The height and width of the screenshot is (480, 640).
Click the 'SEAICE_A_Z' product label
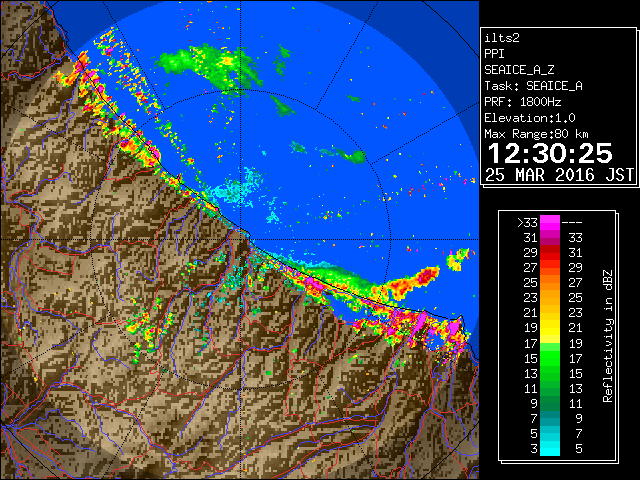[519, 70]
